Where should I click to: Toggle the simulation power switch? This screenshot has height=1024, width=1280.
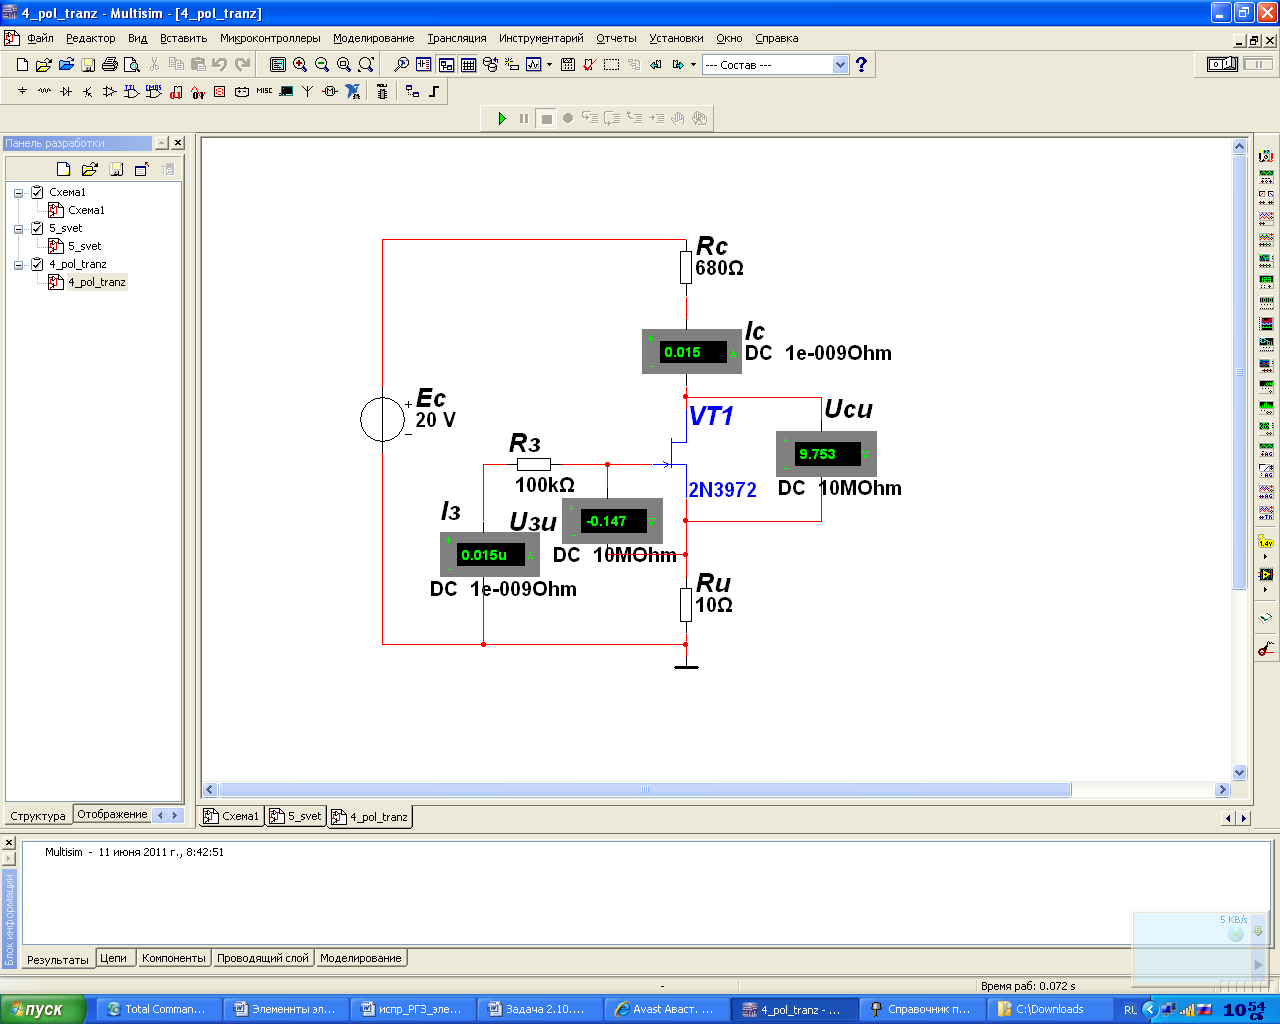coord(1222,64)
